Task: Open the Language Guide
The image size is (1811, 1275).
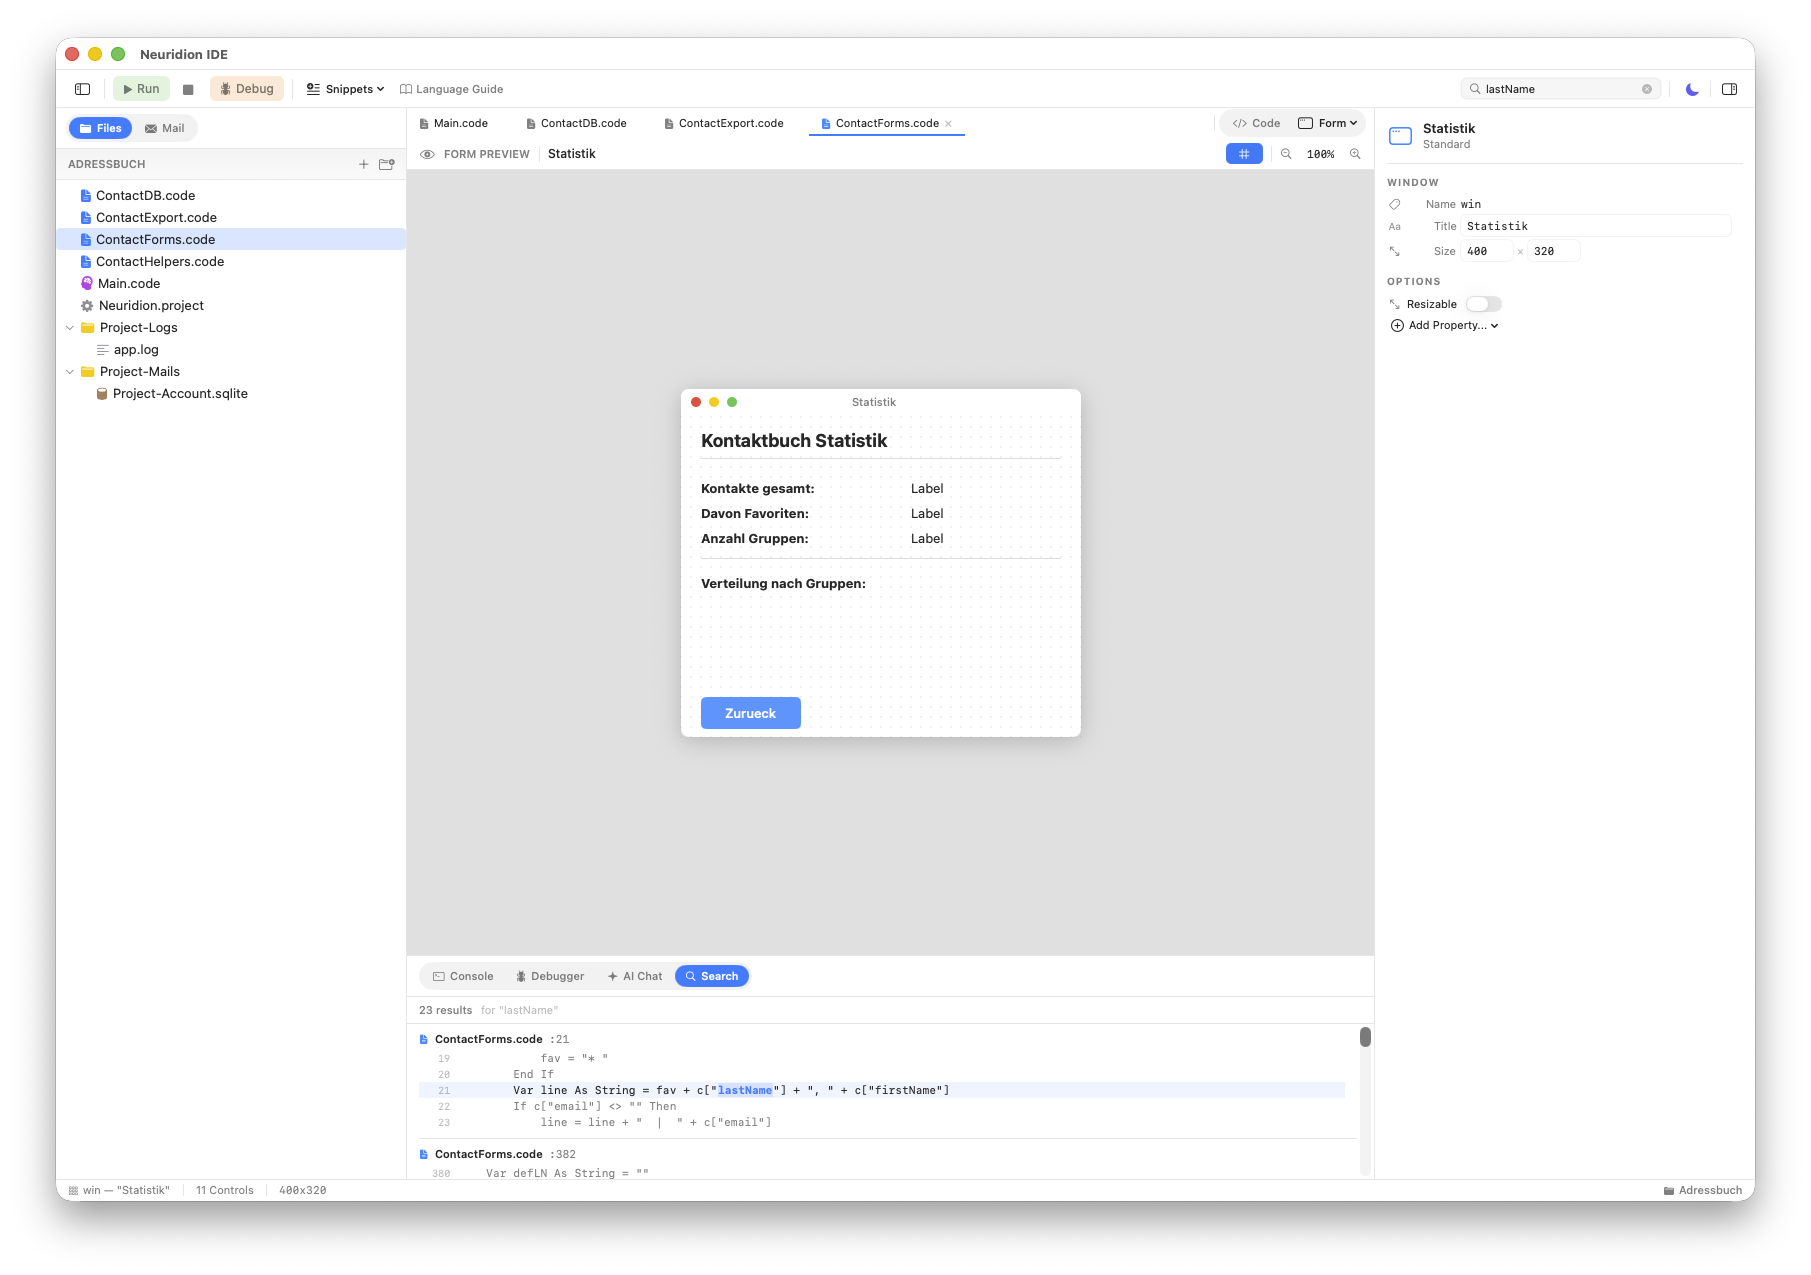Action: click(452, 89)
